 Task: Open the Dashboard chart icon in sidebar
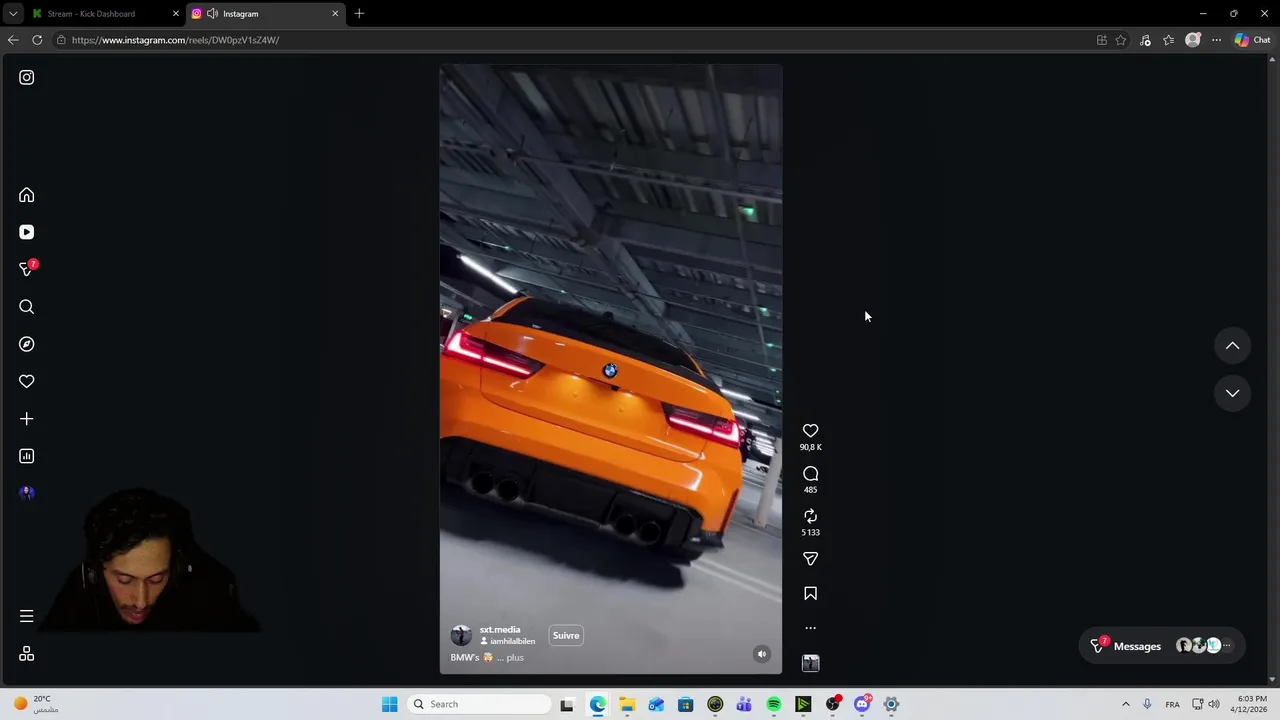27,456
